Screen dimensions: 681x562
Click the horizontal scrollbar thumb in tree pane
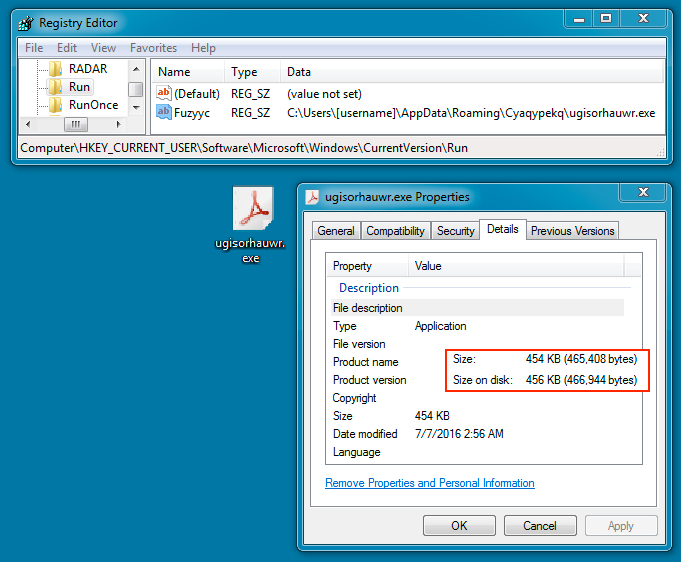(76, 125)
